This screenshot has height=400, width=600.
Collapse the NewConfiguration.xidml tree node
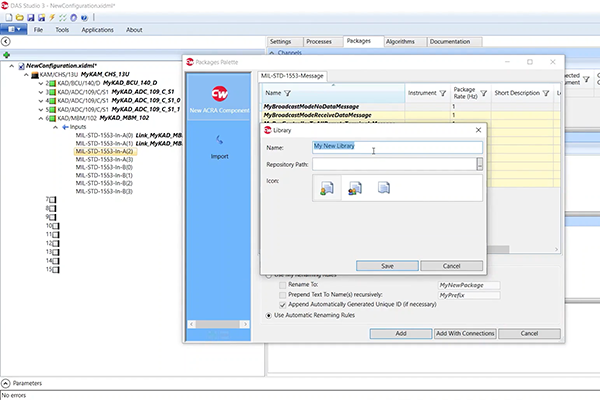pyautogui.click(x=12, y=66)
